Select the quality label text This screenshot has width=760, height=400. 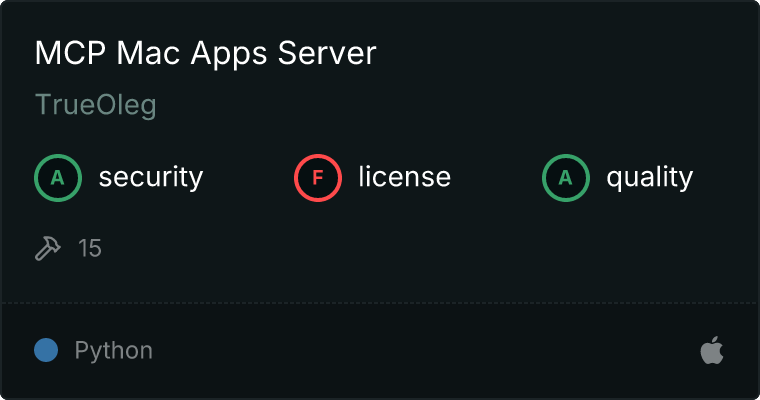(x=649, y=178)
